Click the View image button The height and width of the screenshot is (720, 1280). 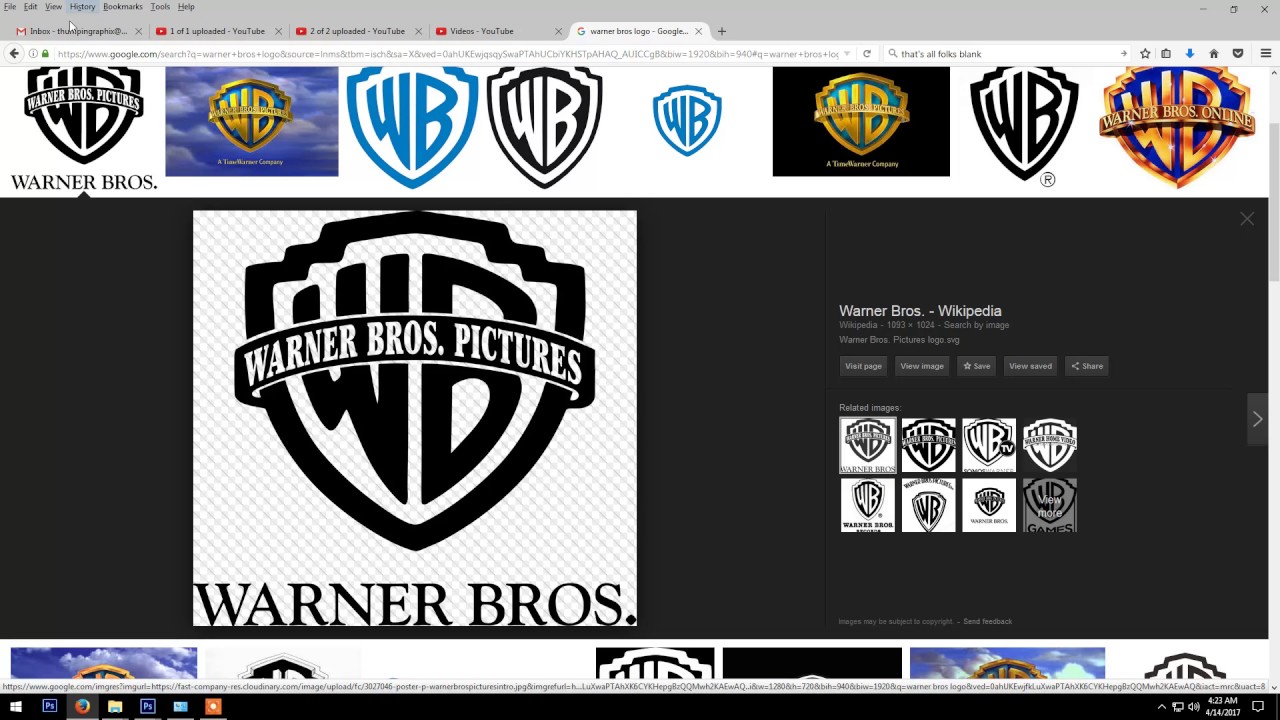point(922,366)
